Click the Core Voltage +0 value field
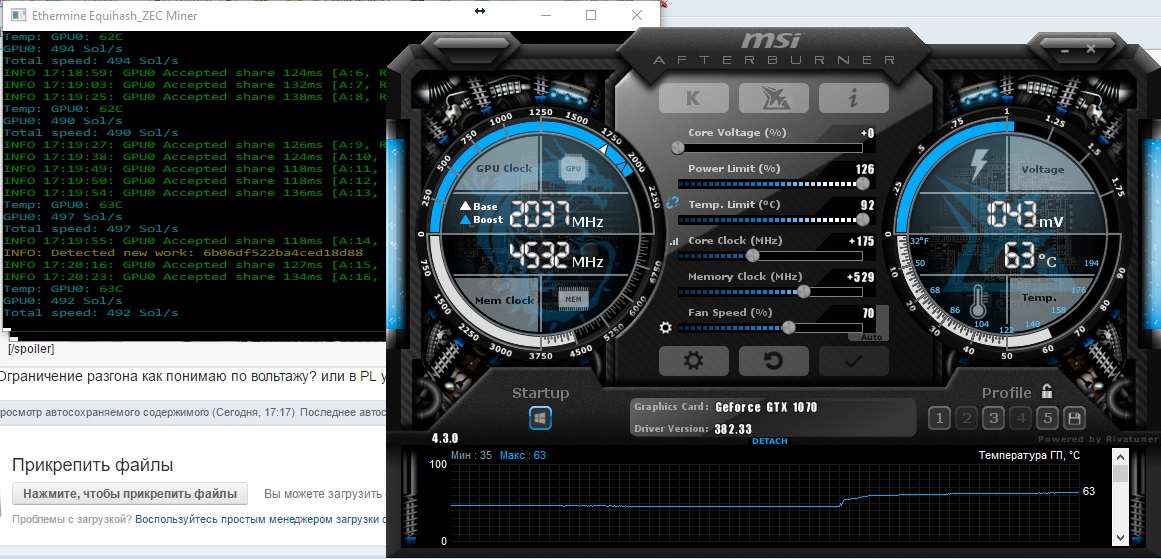 tap(867, 133)
